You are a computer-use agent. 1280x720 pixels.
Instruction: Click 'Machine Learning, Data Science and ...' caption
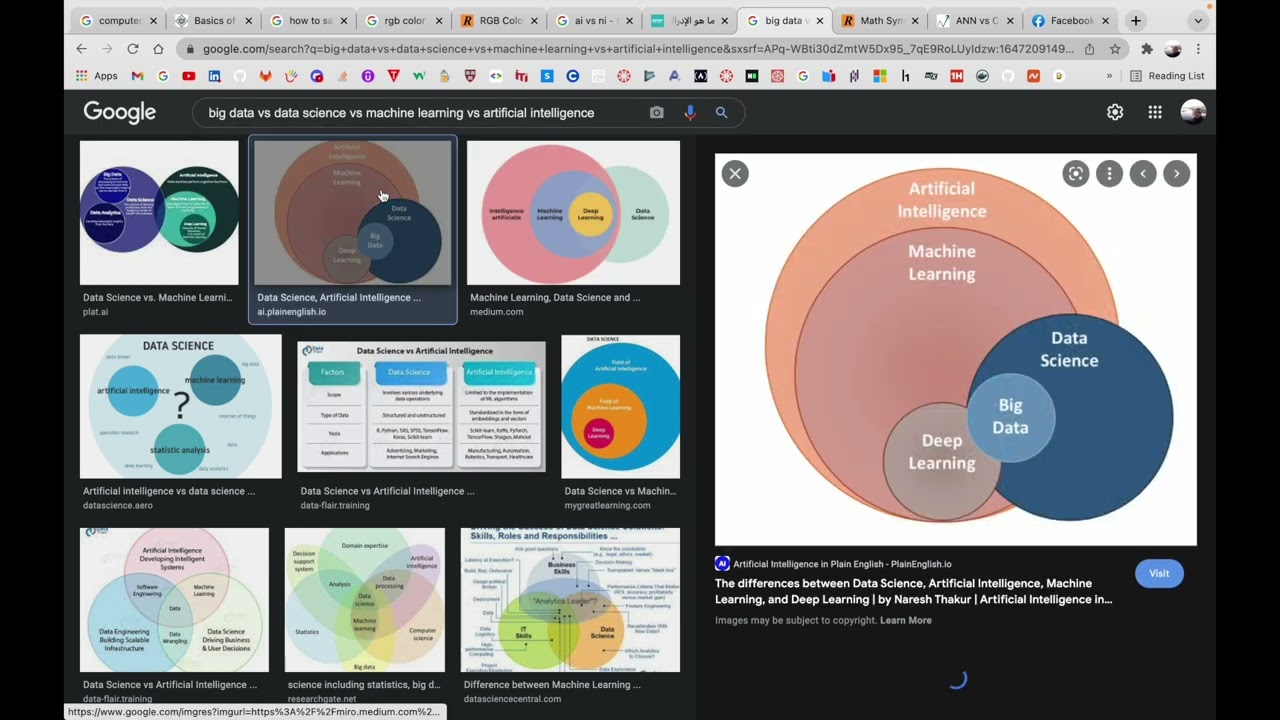pyautogui.click(x=555, y=297)
